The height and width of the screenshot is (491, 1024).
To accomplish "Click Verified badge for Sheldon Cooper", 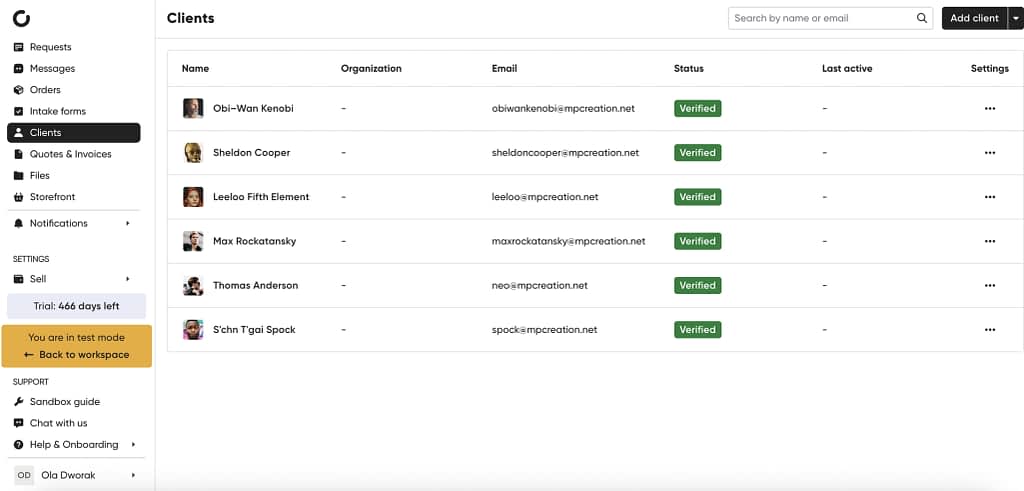I will point(697,153).
